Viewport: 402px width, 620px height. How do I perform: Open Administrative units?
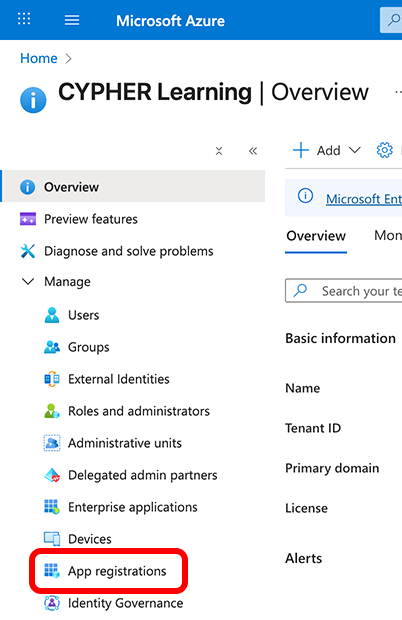coord(125,443)
